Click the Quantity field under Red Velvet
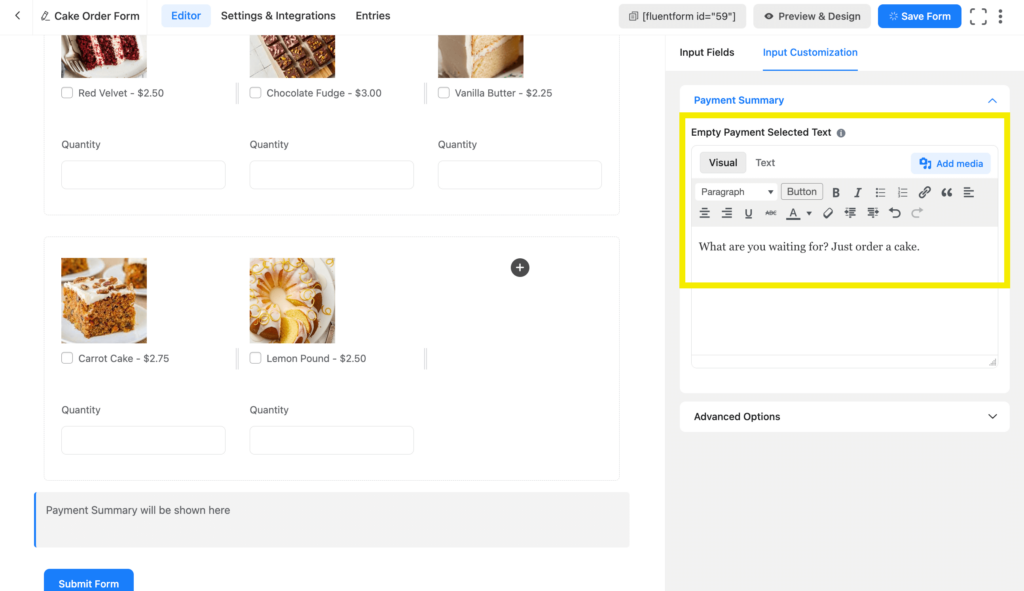Viewport: 1024px width, 591px height. point(143,175)
